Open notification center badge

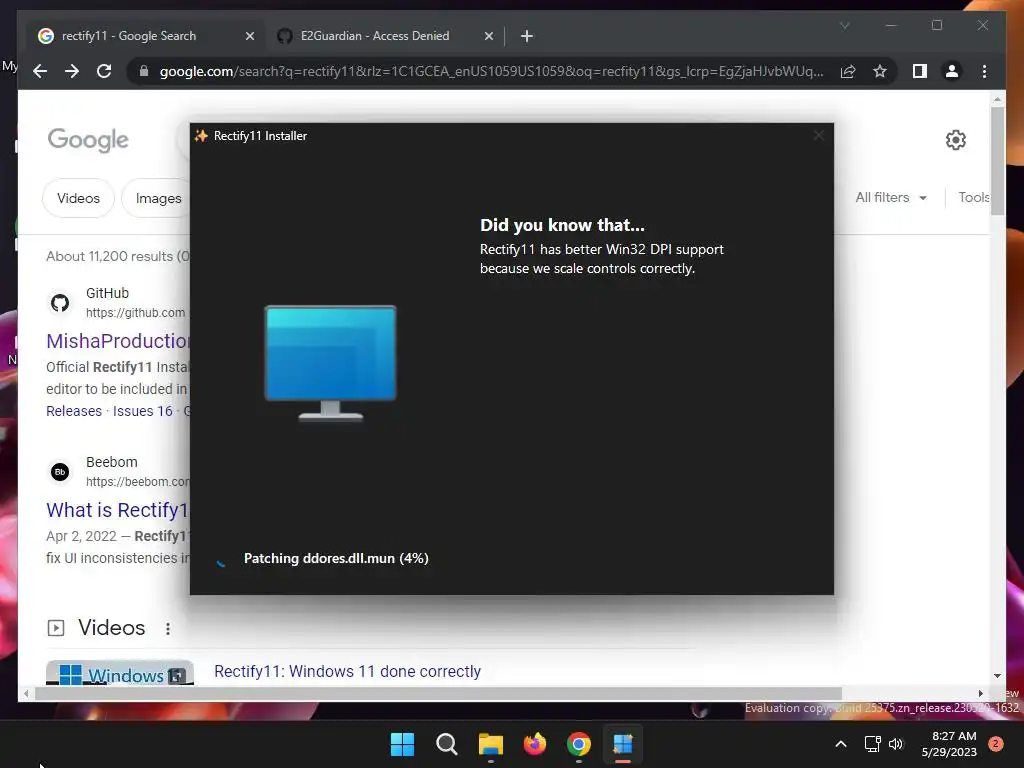pyautogui.click(x=995, y=744)
